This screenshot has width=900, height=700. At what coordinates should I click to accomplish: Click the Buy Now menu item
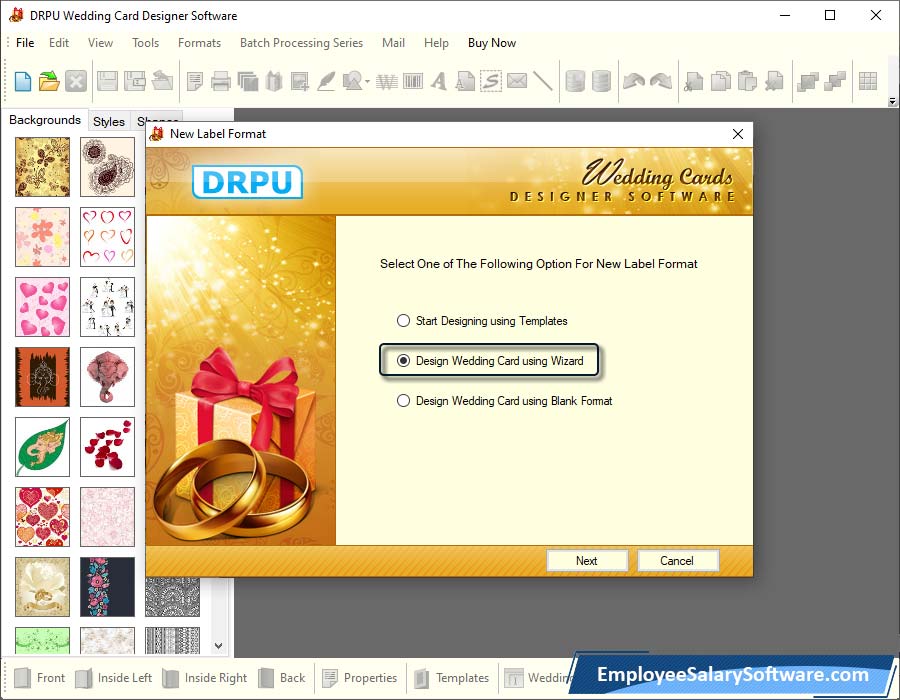[492, 43]
